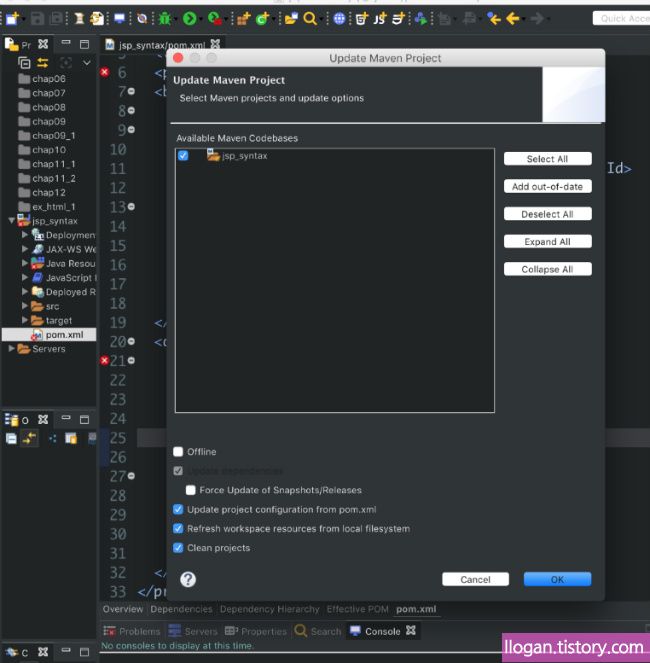Expand the JAX-WS Web Services node
Screen dimensions: 650x663
point(25,249)
